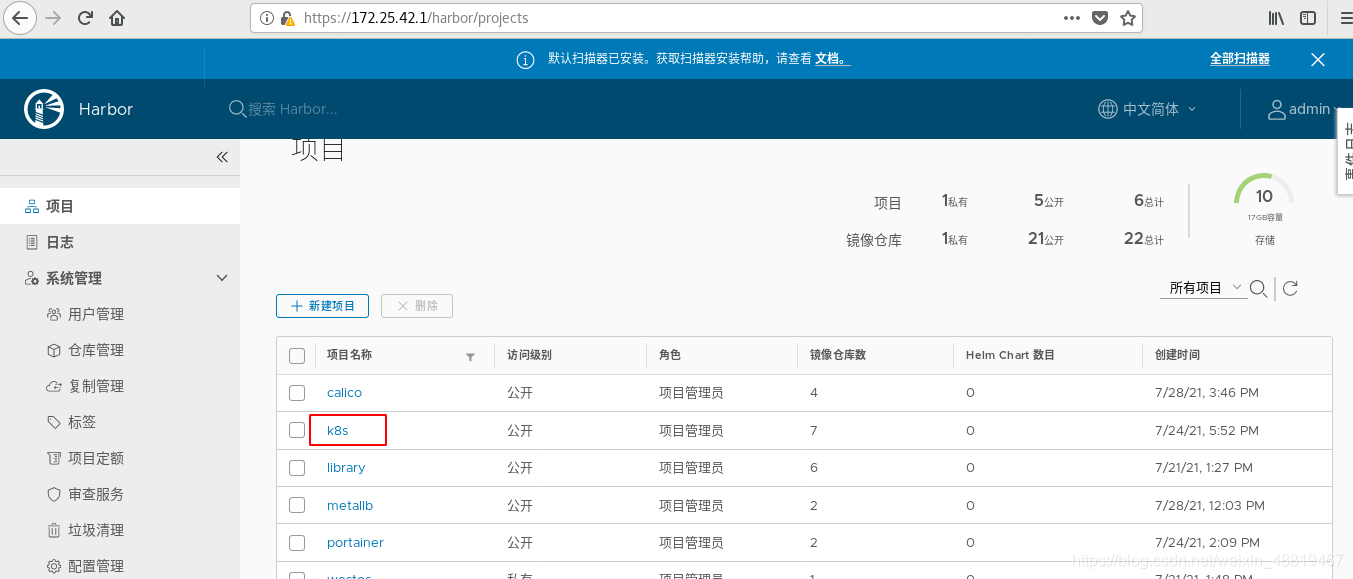Select all projects with header checkbox
Screen dimensions: 1353x579
pyautogui.click(x=297, y=356)
